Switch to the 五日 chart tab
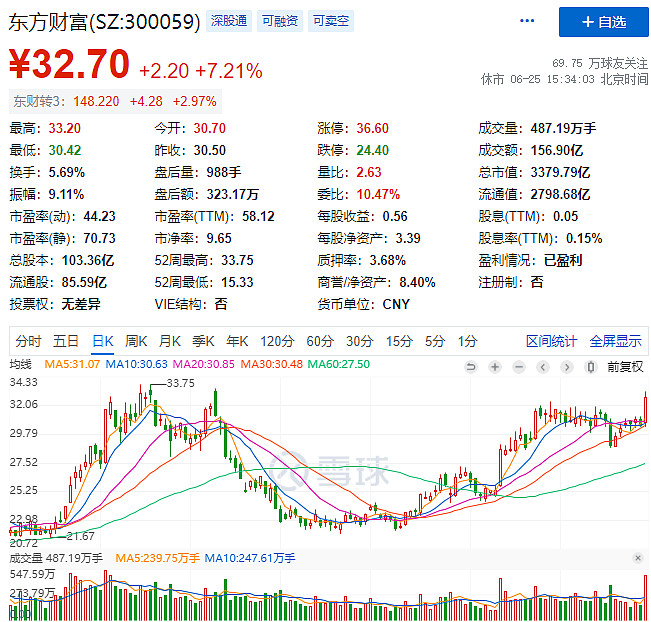This screenshot has height=622, width=651. (x=66, y=341)
